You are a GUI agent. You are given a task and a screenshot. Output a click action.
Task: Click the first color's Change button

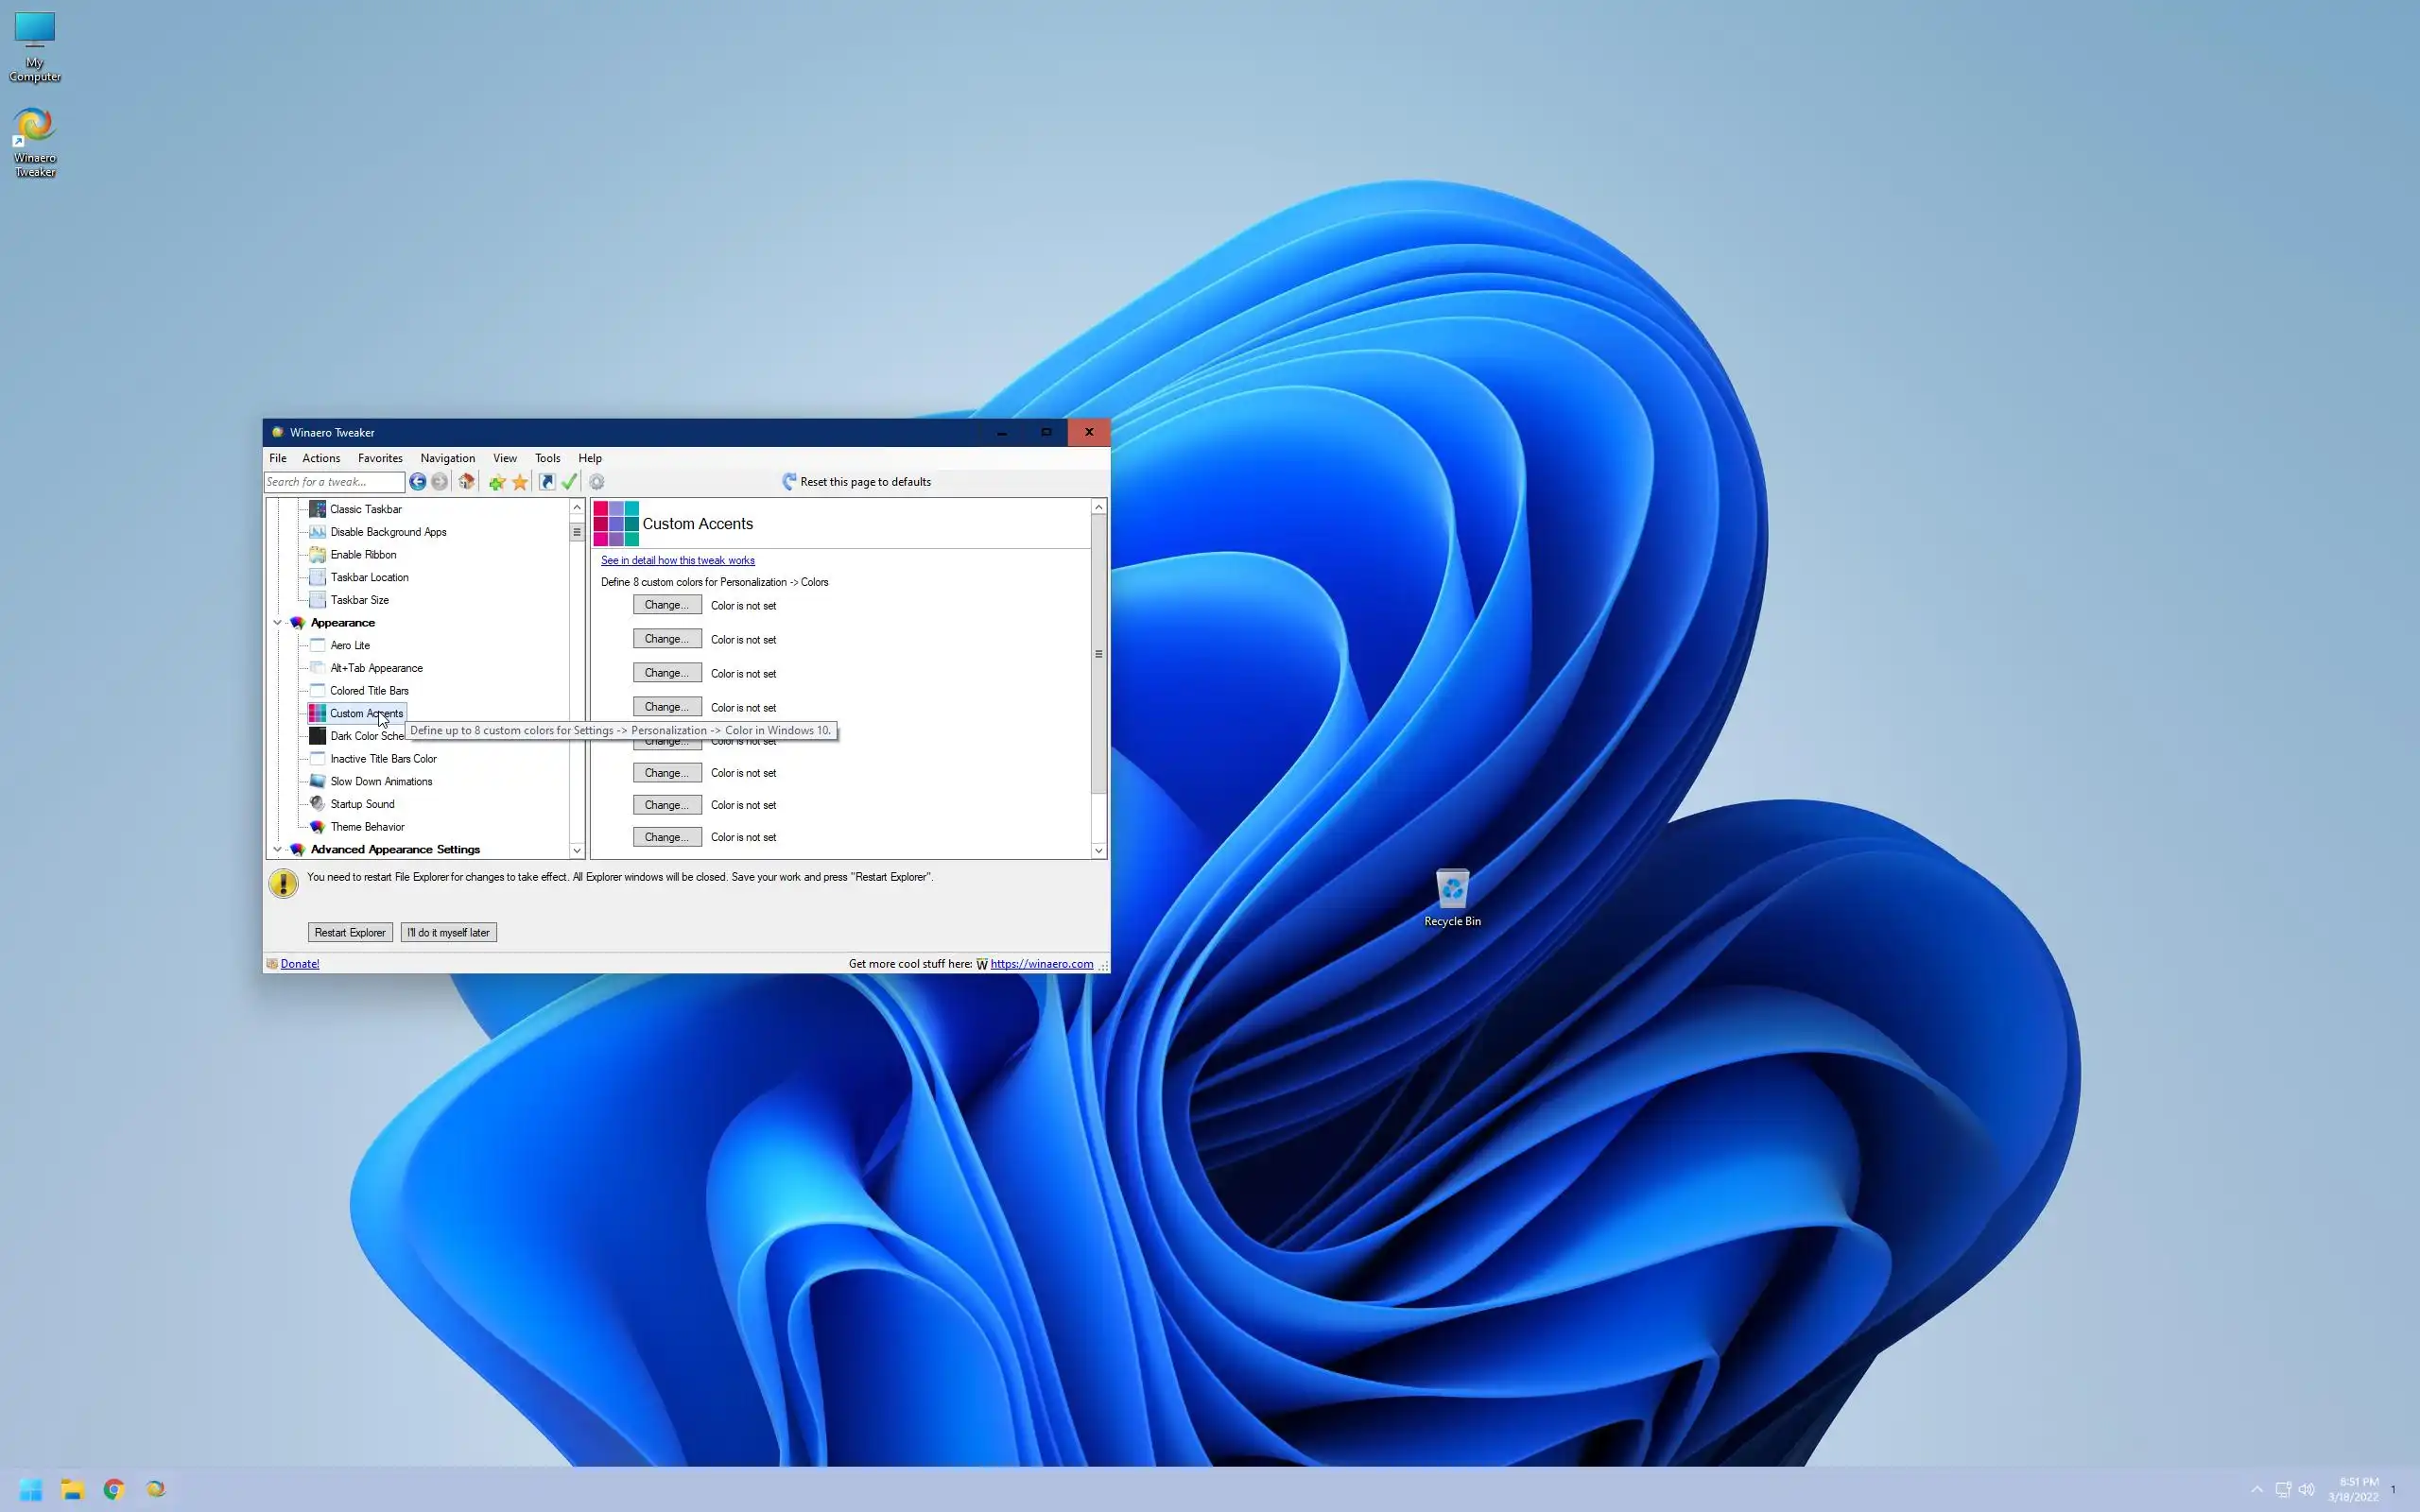667,605
